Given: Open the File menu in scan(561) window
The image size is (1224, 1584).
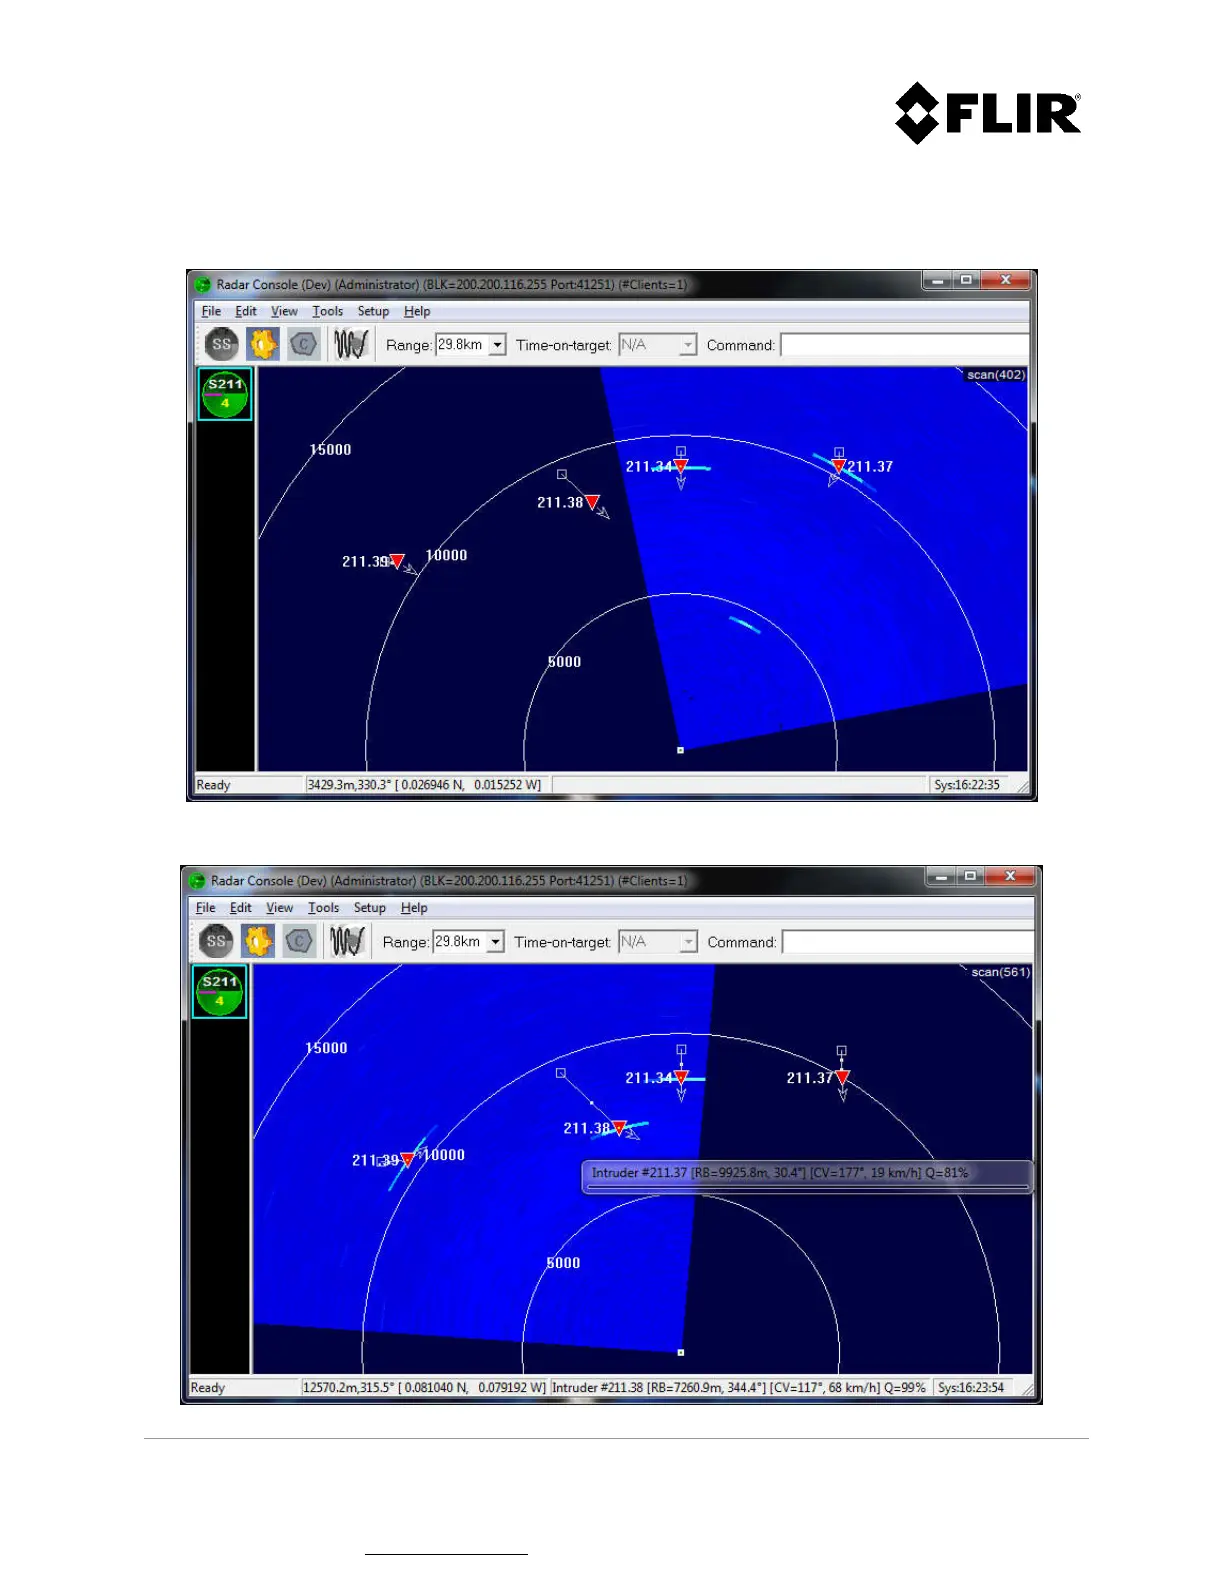Looking at the screenshot, I should click(x=206, y=908).
